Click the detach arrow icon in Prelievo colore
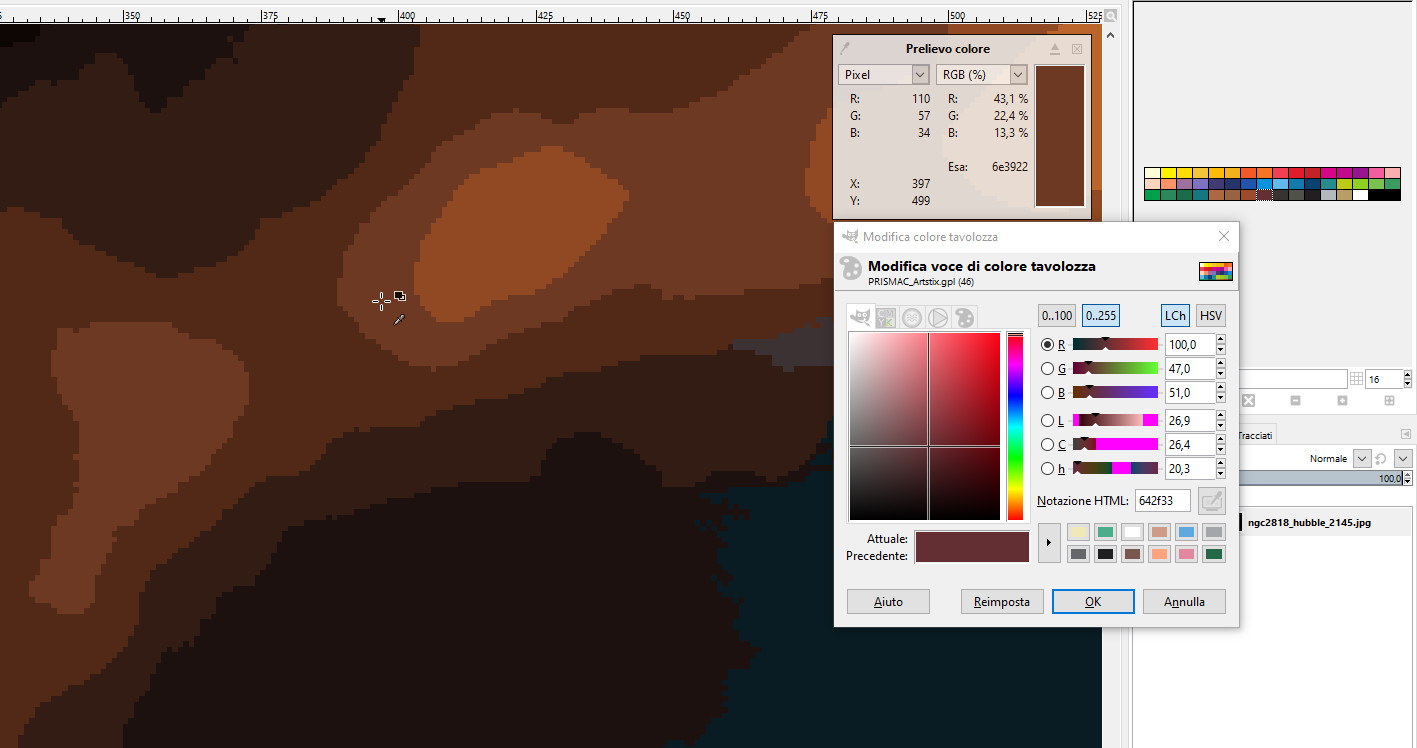Viewport: 1417px width, 748px height. 1055,49
